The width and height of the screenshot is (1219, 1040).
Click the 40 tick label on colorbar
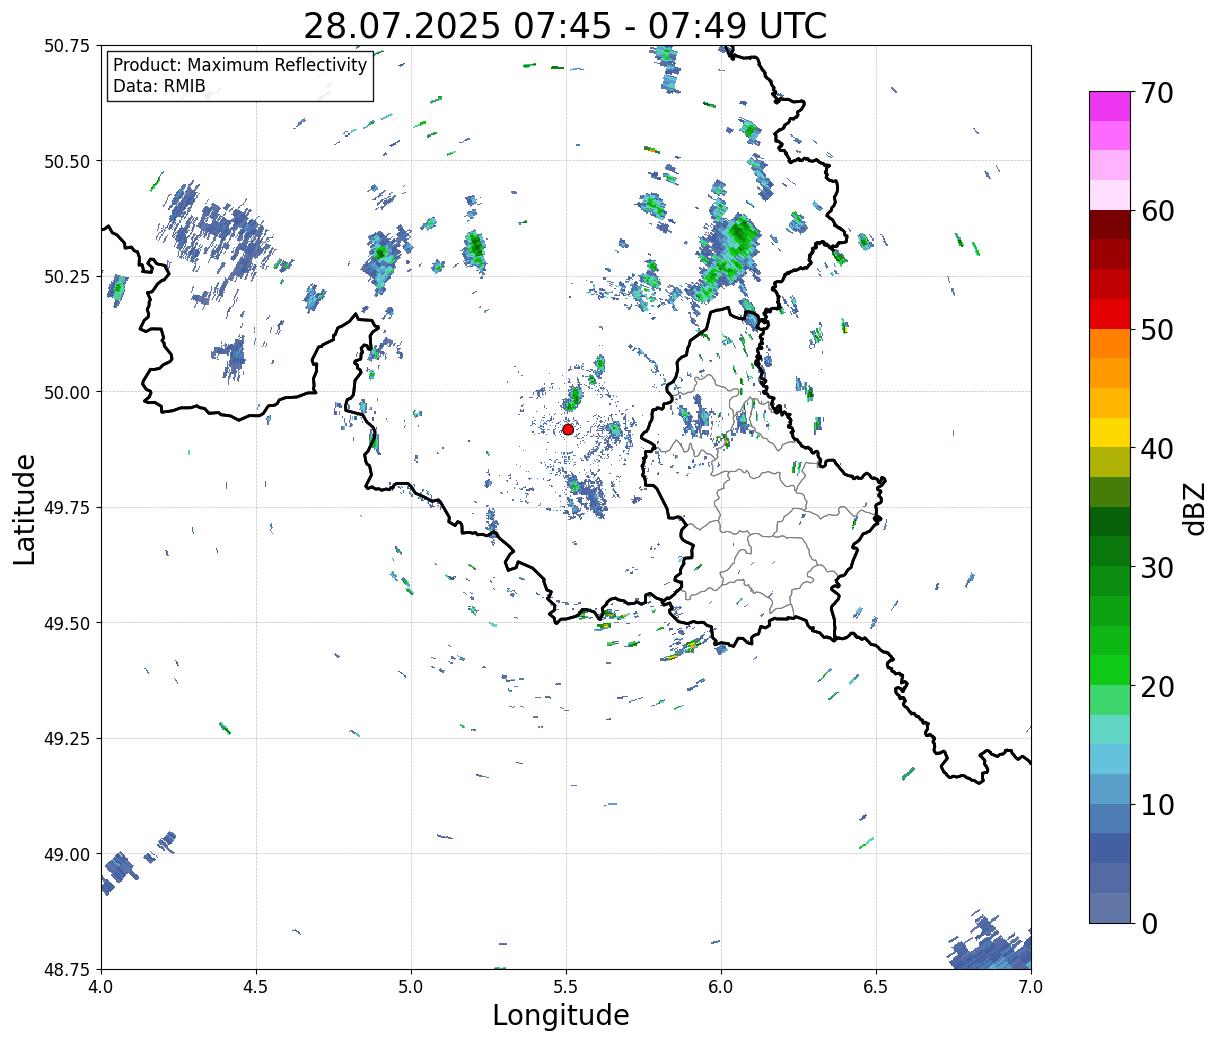coord(1157,449)
